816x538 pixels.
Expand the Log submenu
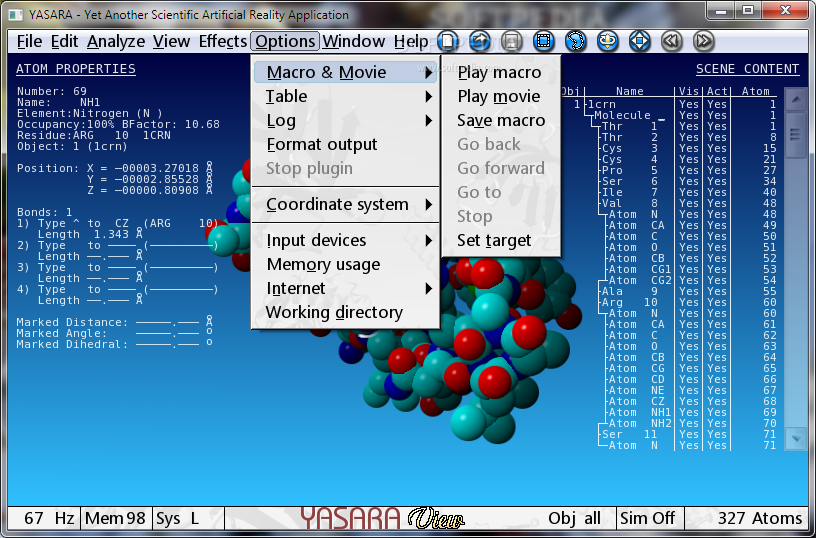pyautogui.click(x=346, y=120)
